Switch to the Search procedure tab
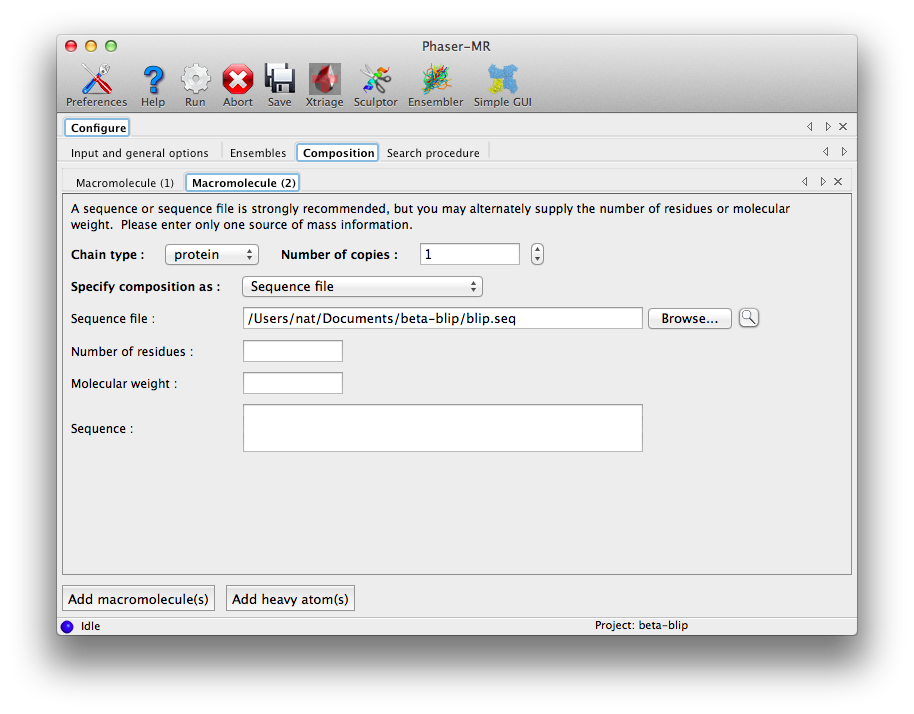 [435, 152]
